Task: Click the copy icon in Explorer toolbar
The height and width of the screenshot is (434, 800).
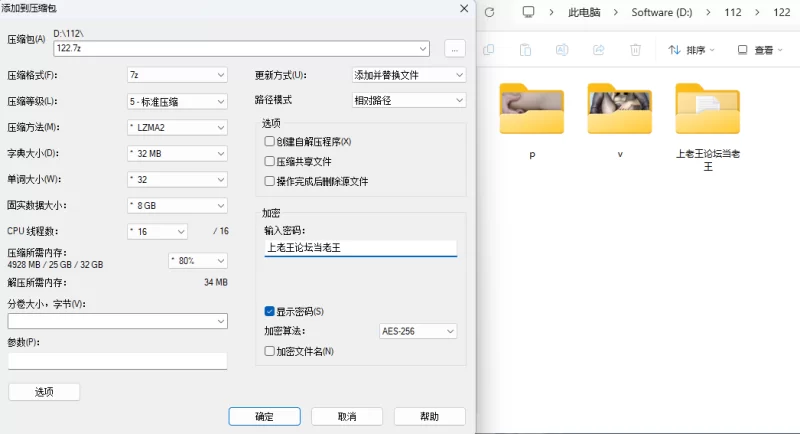Action: (x=489, y=49)
